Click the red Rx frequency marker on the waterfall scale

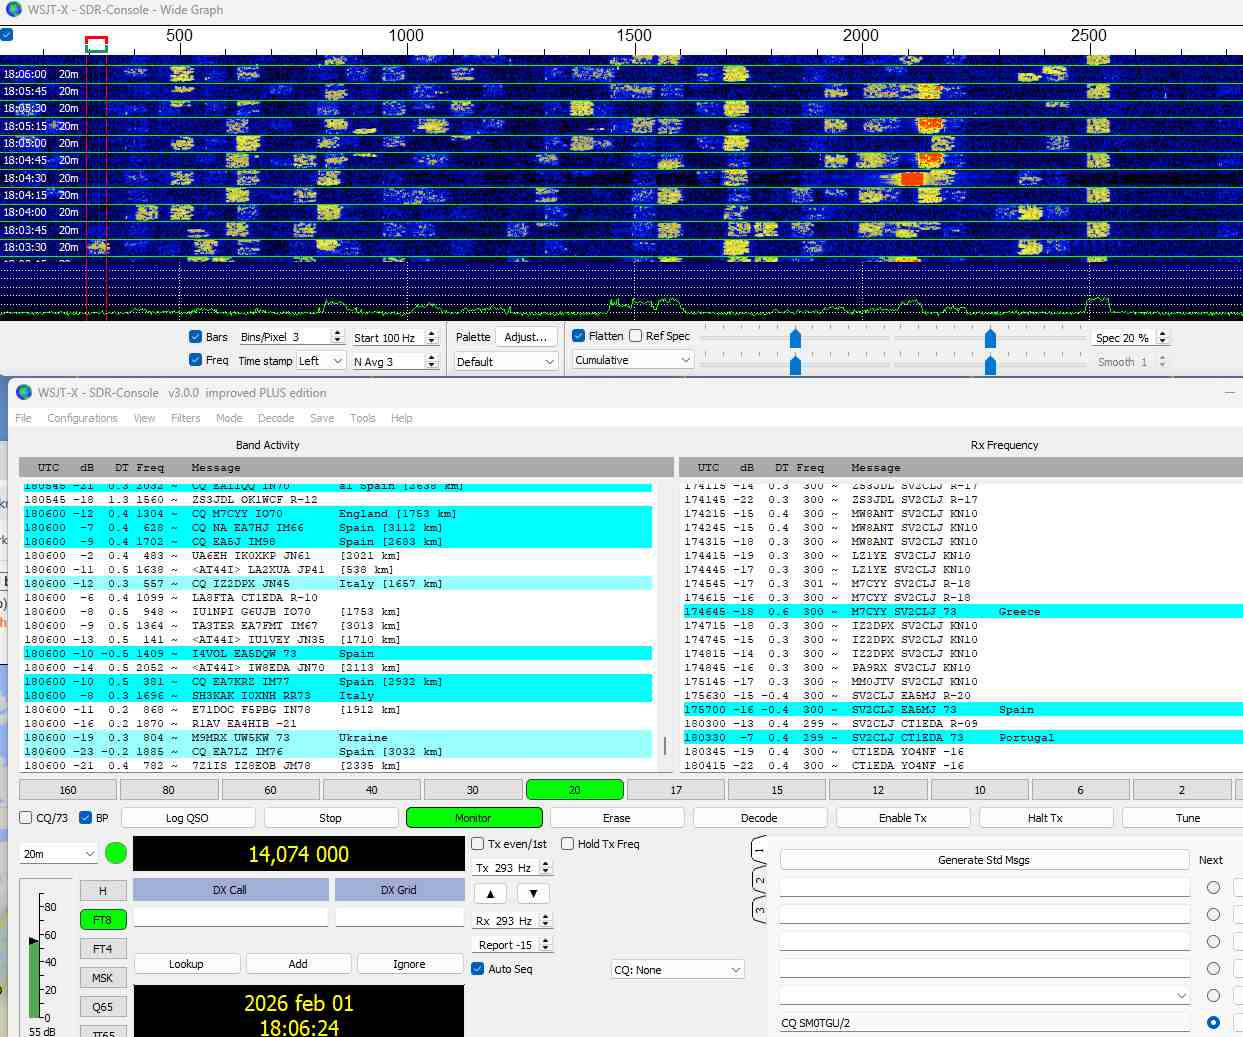96,44
